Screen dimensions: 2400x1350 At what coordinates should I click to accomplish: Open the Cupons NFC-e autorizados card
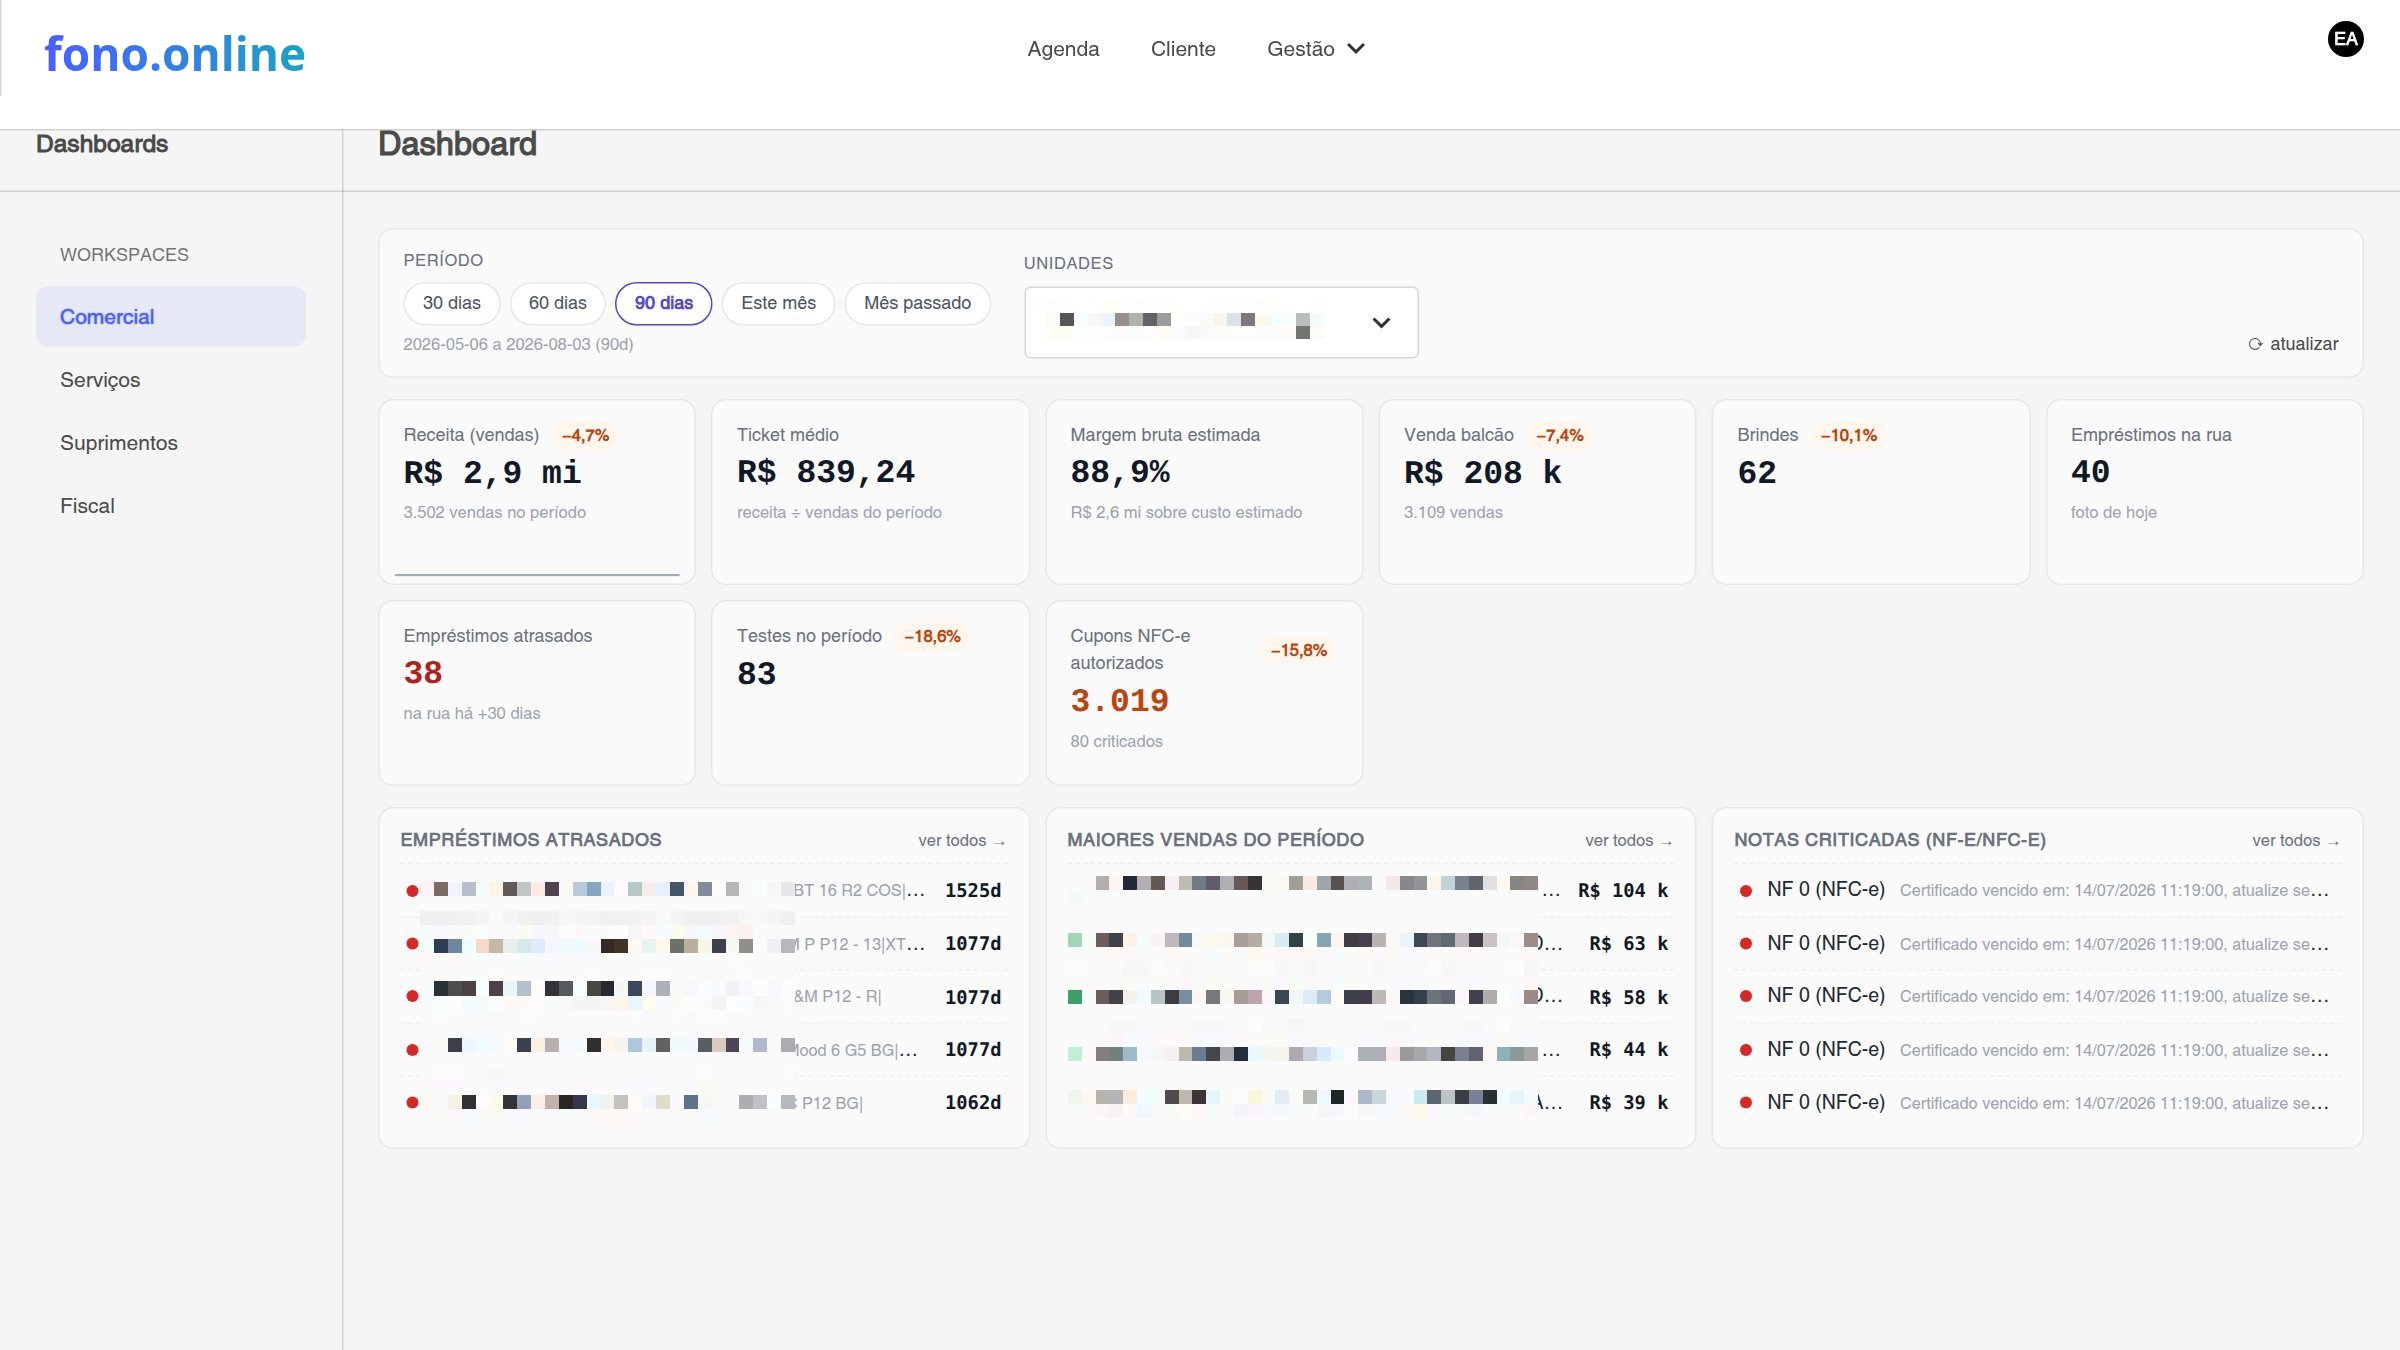(x=1204, y=693)
